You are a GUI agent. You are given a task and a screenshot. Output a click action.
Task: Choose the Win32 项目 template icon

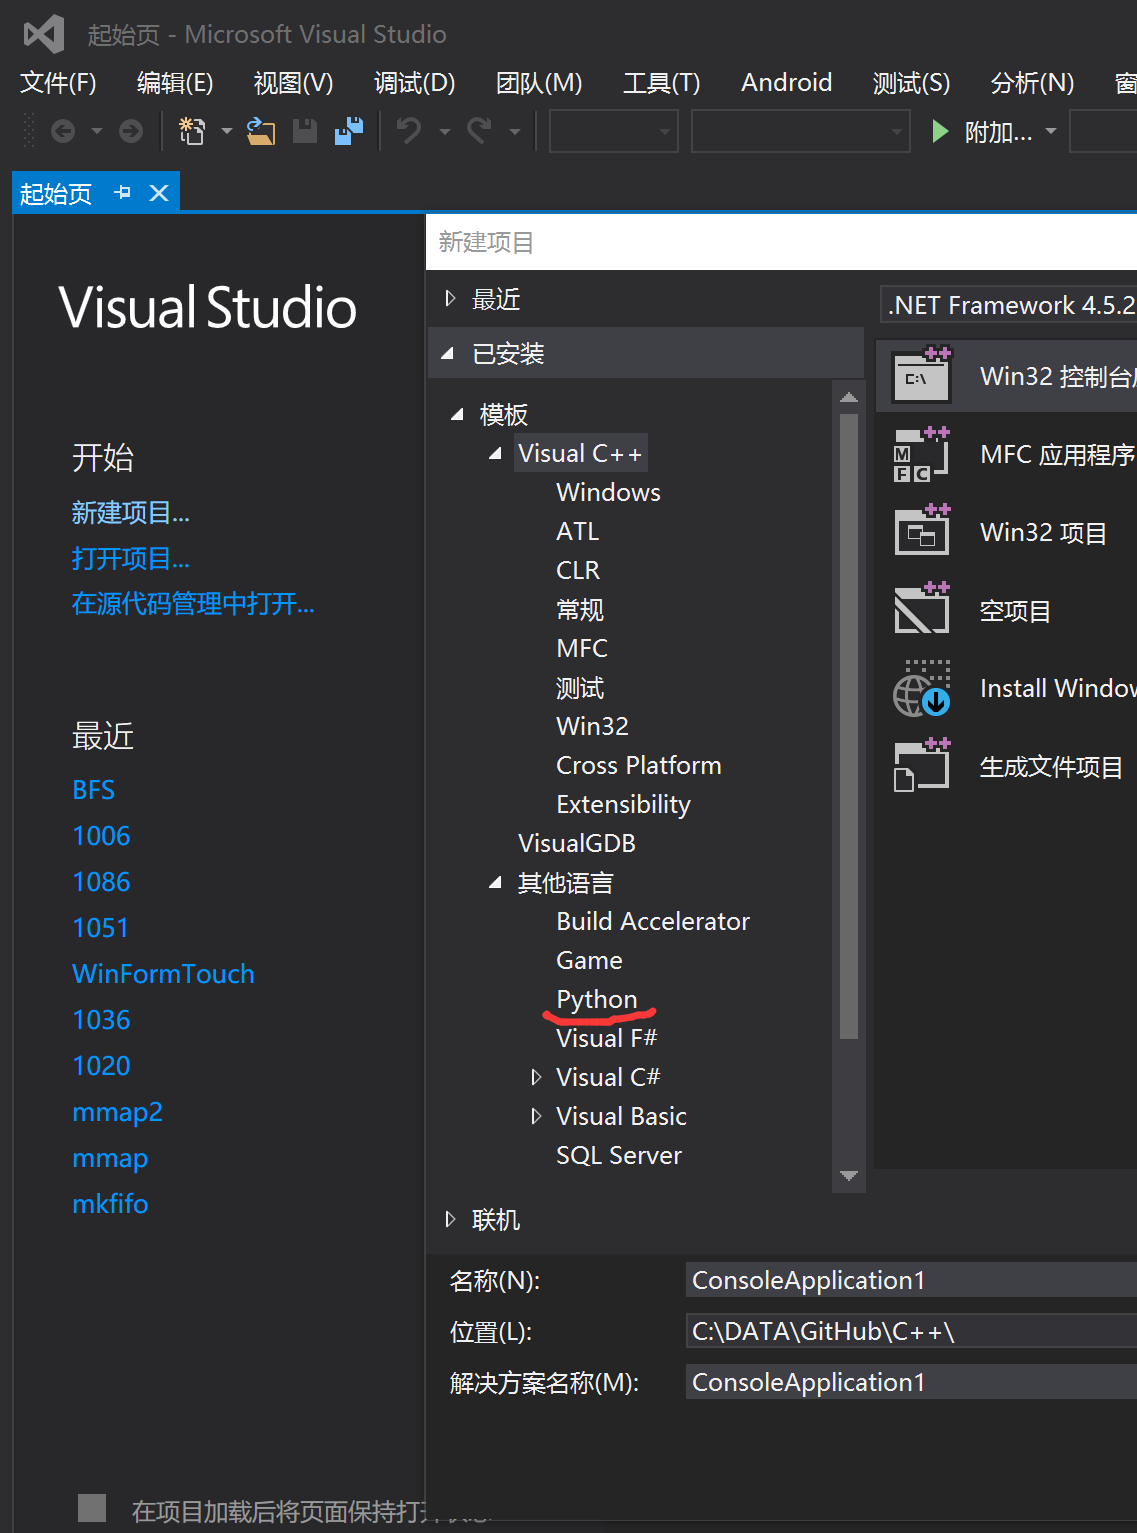tap(920, 531)
